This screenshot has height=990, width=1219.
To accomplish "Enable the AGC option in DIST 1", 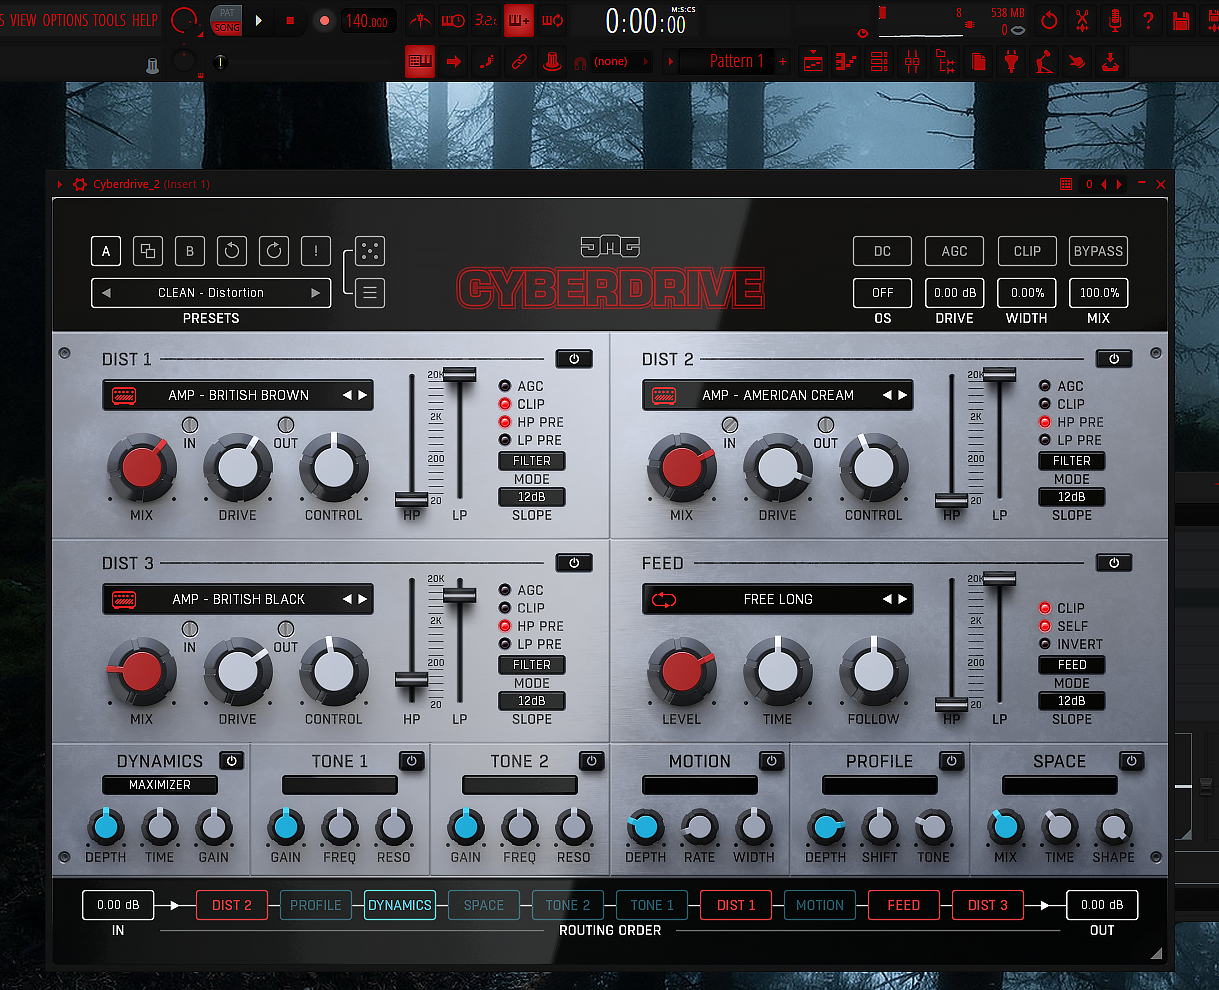I will (x=505, y=386).
